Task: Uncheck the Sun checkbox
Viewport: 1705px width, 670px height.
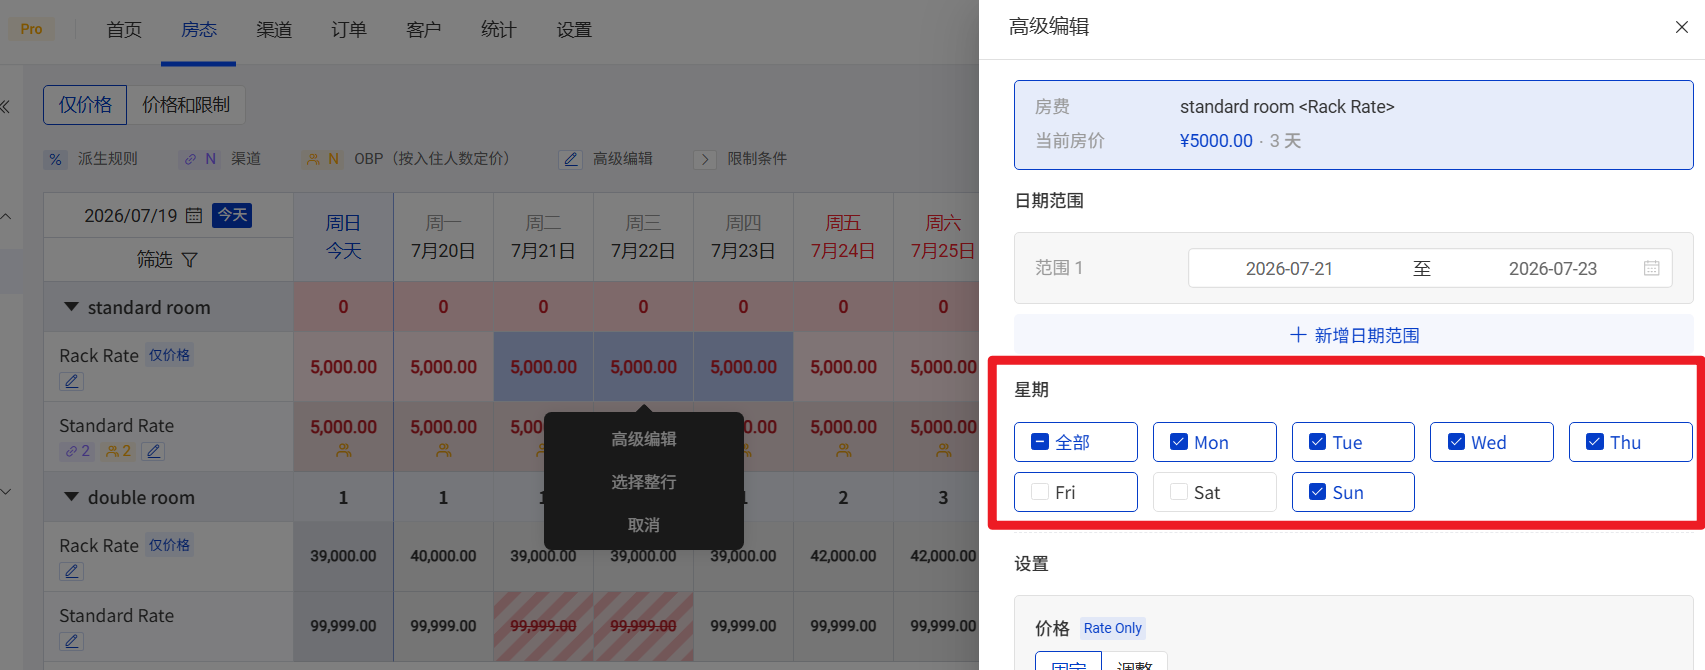Action: (1317, 492)
